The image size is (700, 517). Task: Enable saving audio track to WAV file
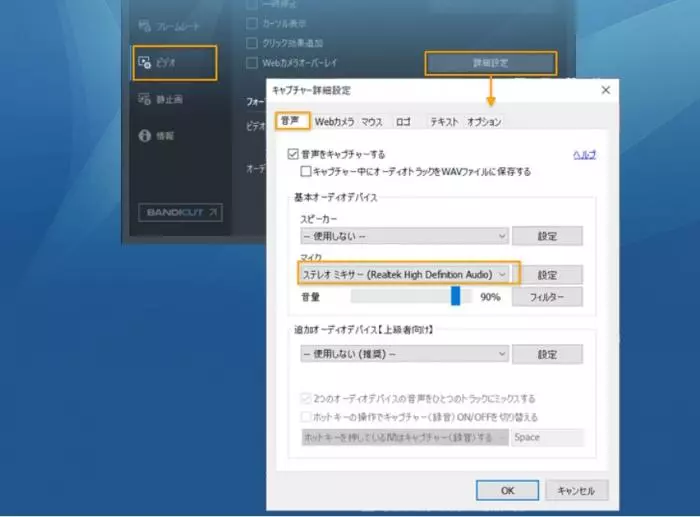[305, 171]
